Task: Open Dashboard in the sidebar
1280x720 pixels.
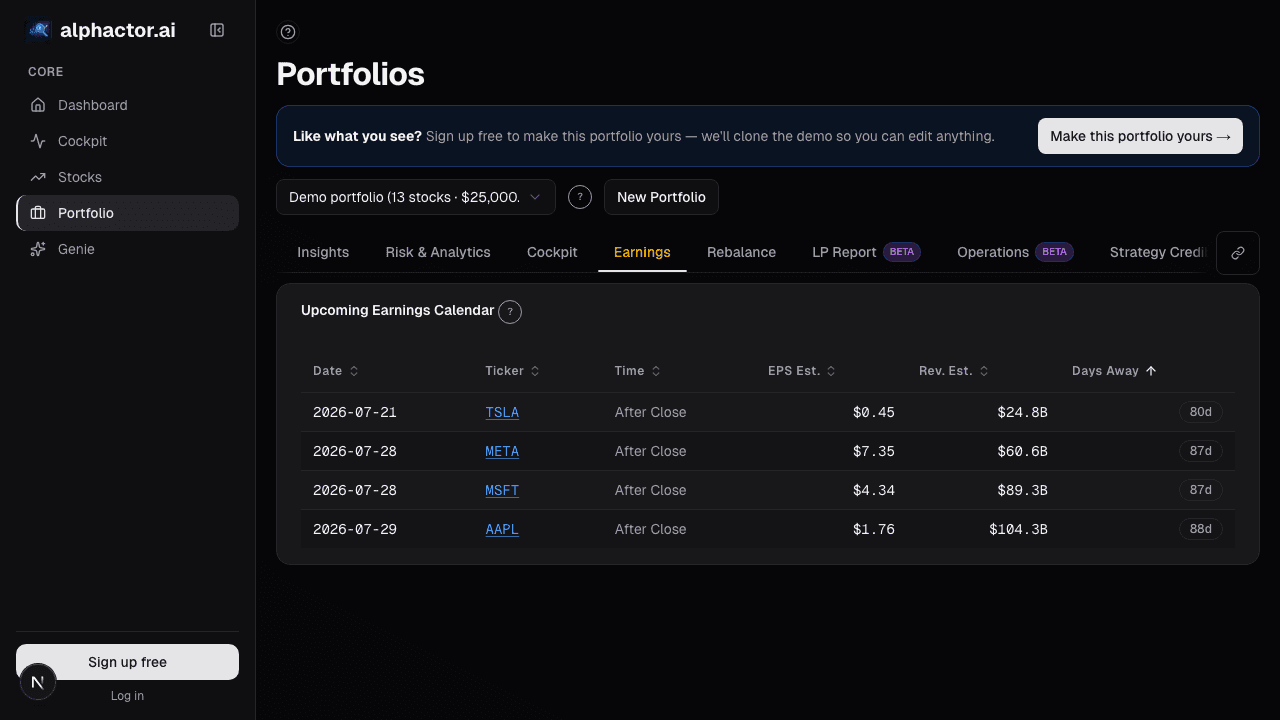Action: [x=127, y=105]
